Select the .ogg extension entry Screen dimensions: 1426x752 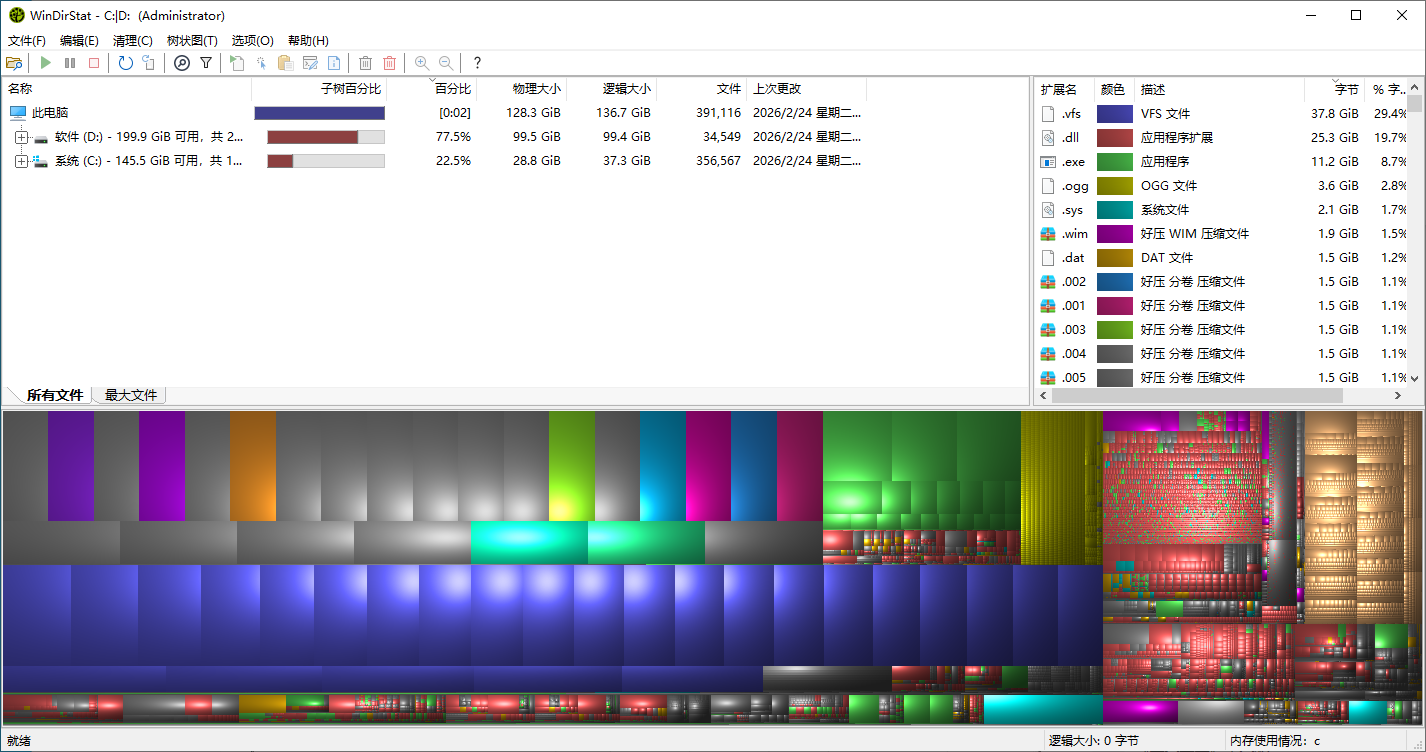click(x=1200, y=185)
